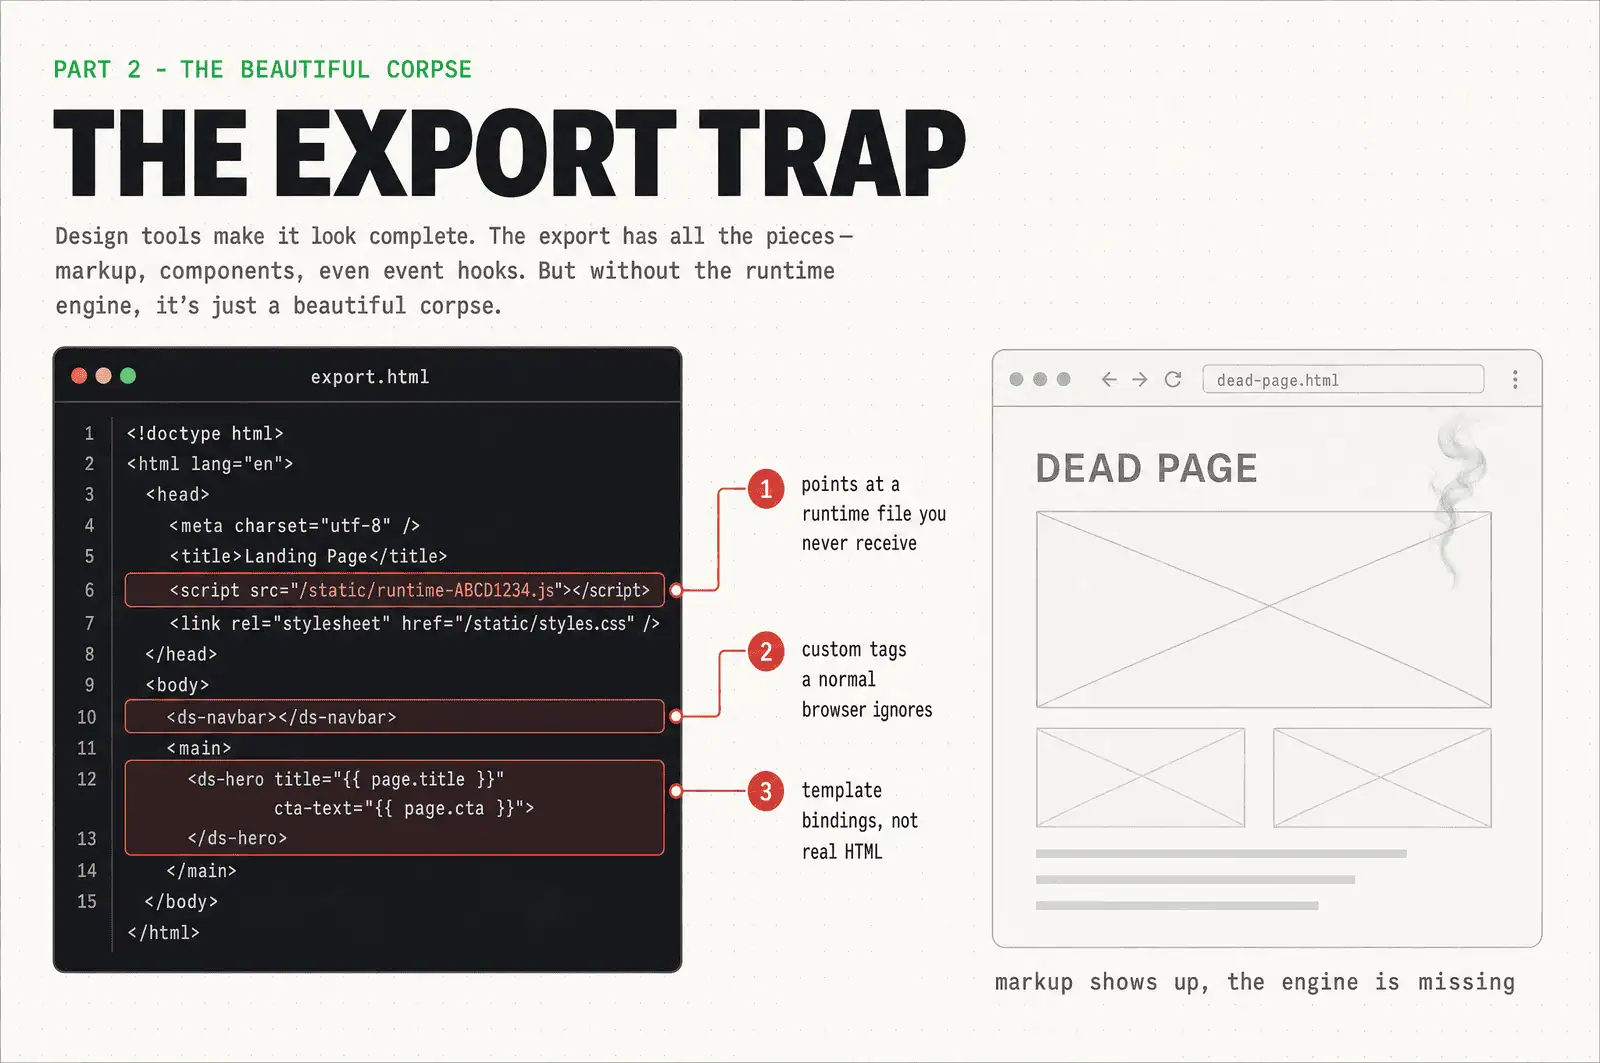Click the html lang="en" line

[210, 464]
